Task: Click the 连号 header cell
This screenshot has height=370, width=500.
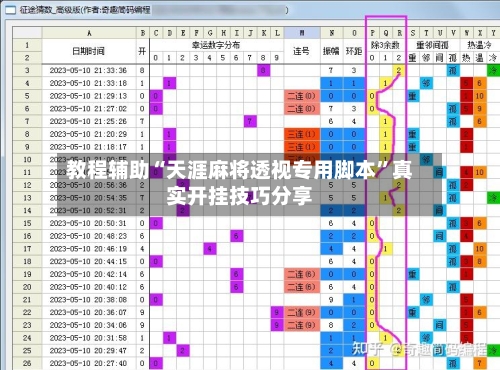Action: [x=302, y=51]
